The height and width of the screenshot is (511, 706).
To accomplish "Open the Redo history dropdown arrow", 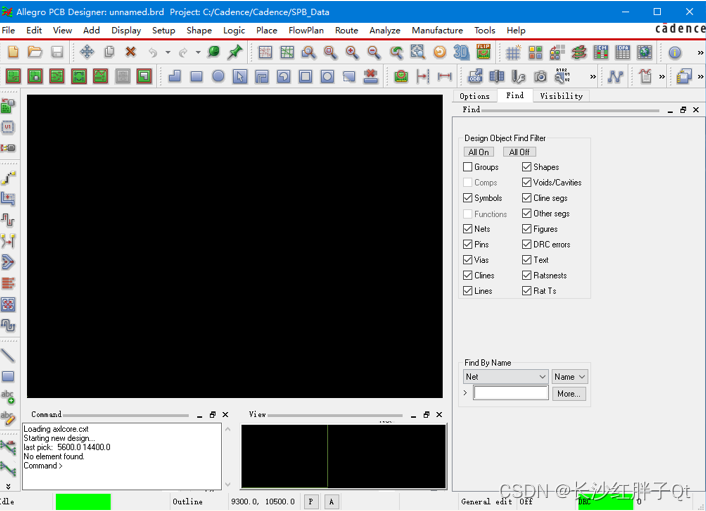I will click(198, 53).
